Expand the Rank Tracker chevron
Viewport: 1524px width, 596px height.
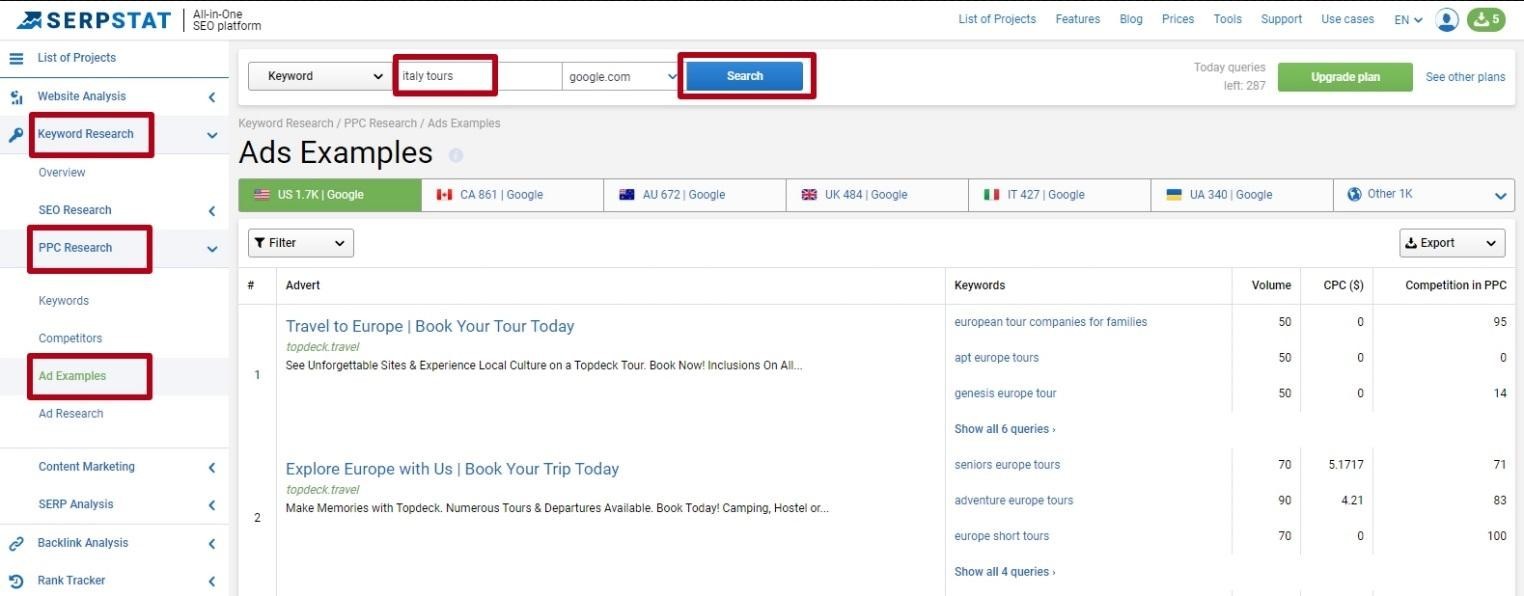click(x=212, y=581)
